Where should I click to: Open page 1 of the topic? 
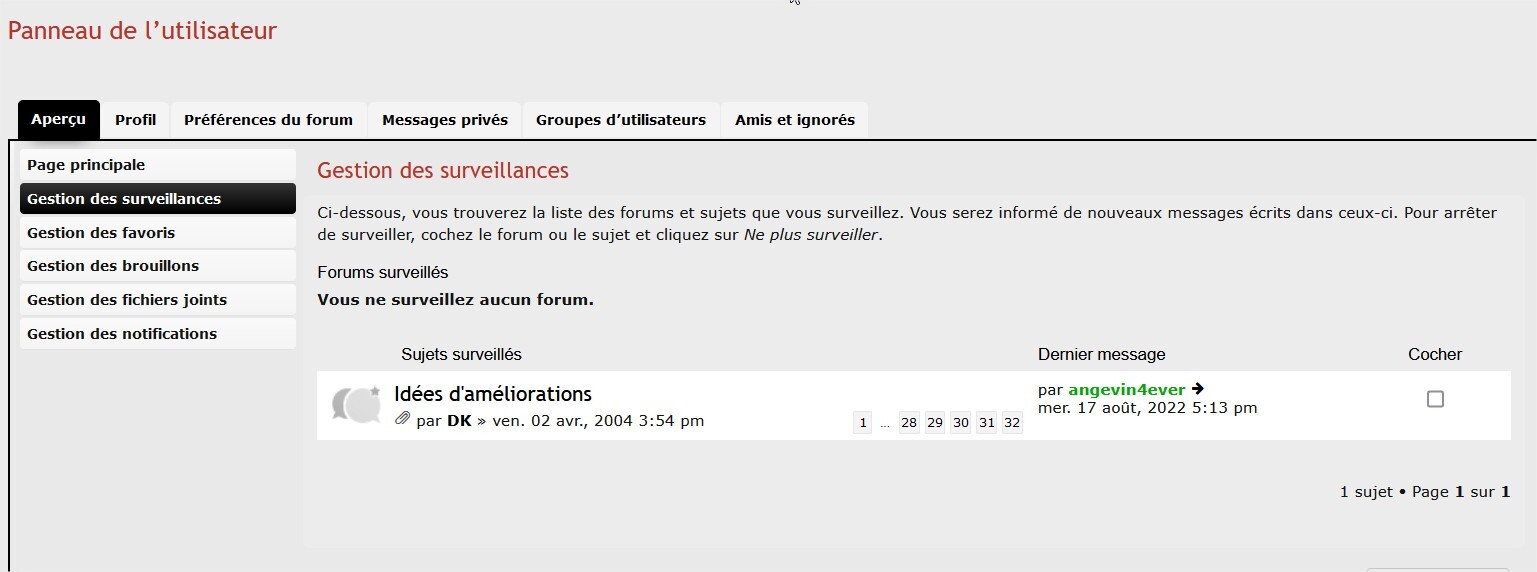click(x=862, y=423)
